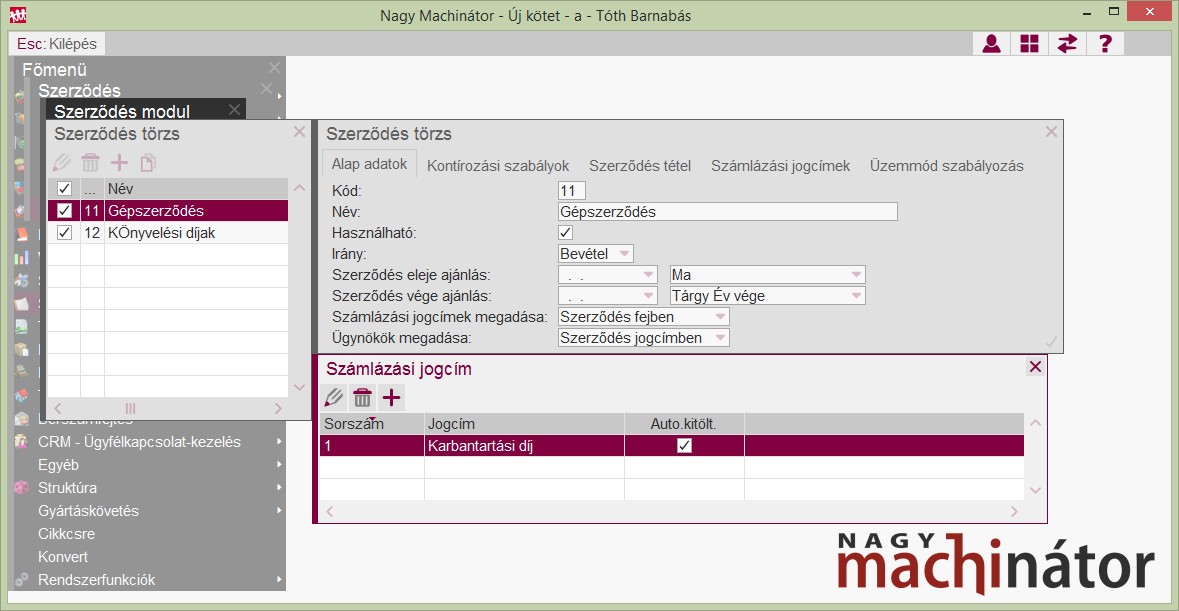
Task: Click the Auto.kitölt. column header
Action: [x=684, y=424]
